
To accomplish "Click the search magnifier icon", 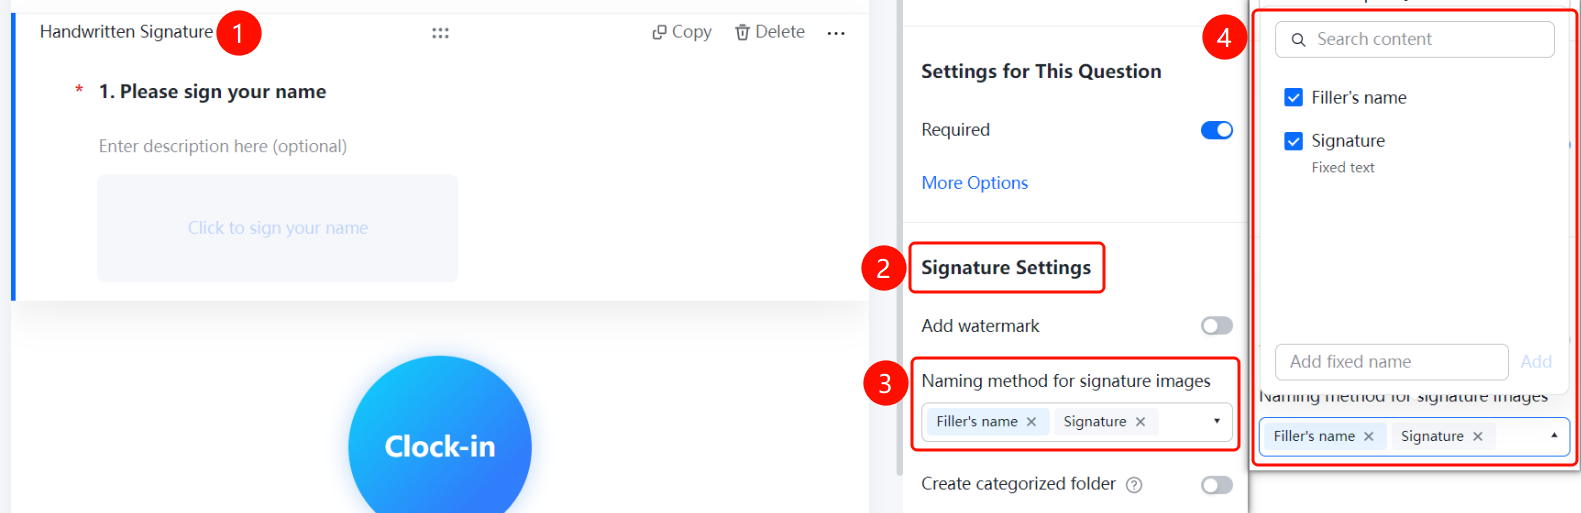I will [1298, 40].
